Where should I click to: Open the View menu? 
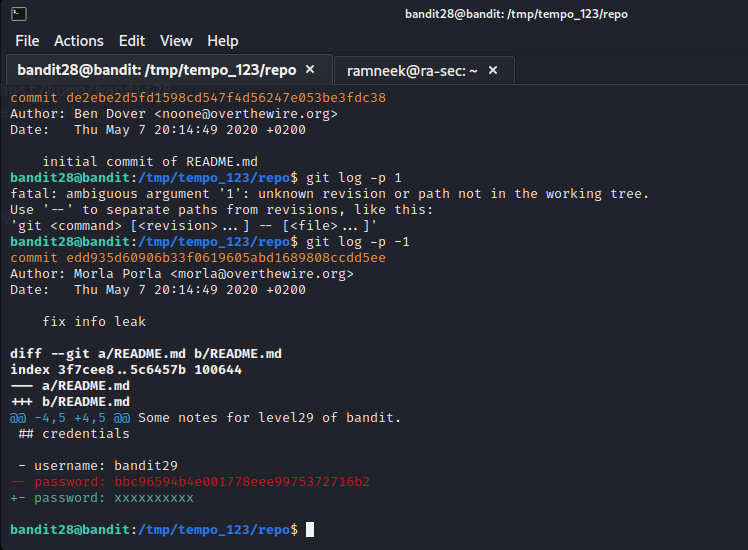[176, 41]
